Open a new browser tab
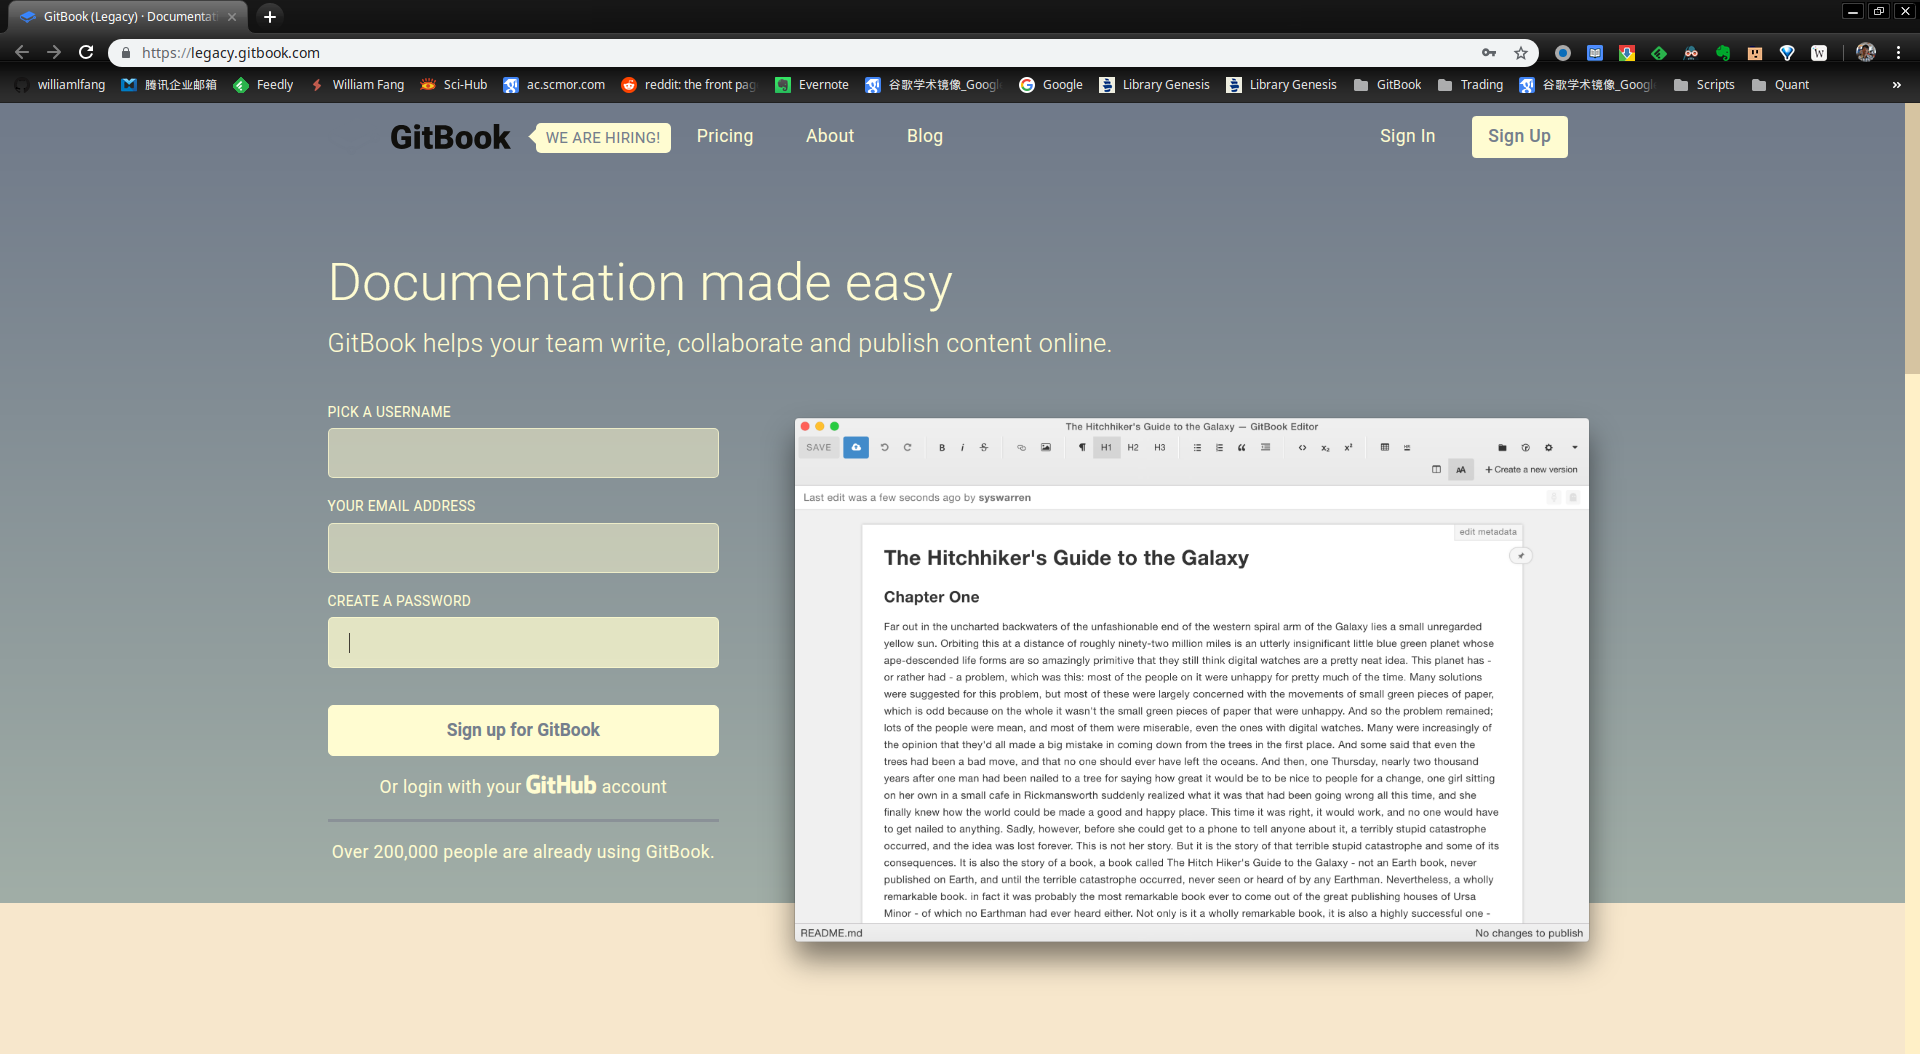 point(270,17)
